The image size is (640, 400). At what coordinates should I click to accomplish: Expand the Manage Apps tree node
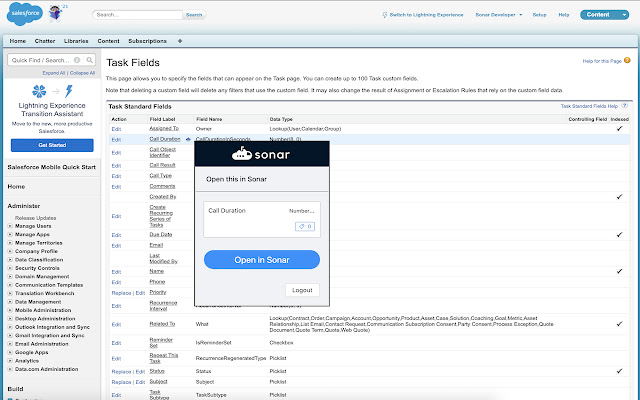click(x=10, y=234)
